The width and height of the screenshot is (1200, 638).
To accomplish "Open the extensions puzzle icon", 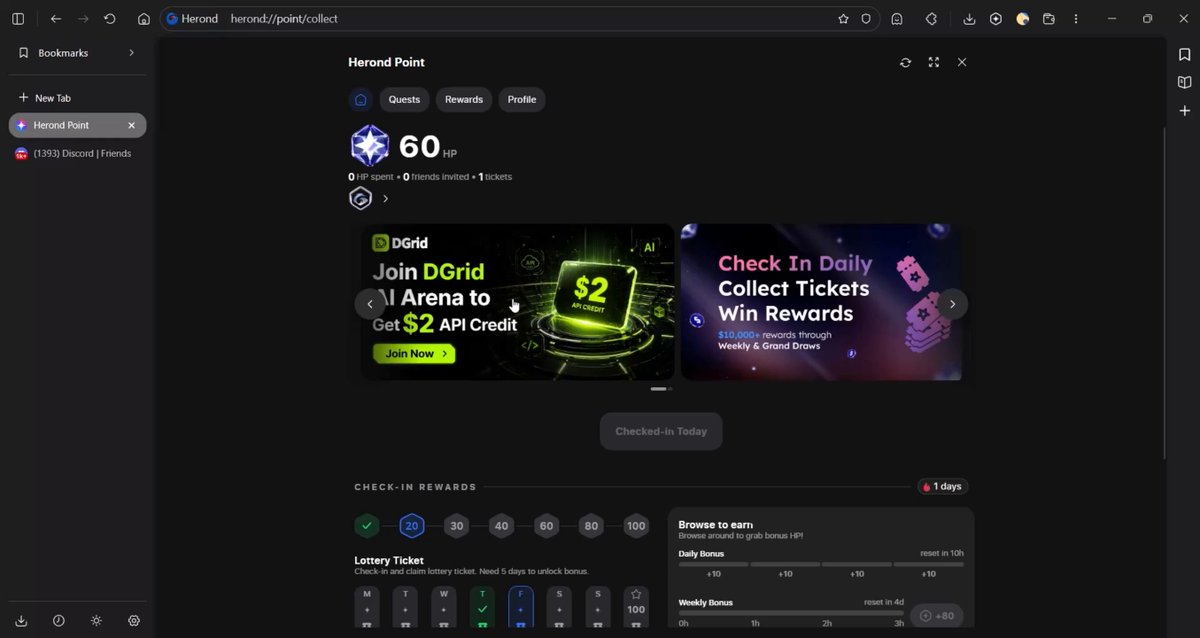I will point(931,19).
